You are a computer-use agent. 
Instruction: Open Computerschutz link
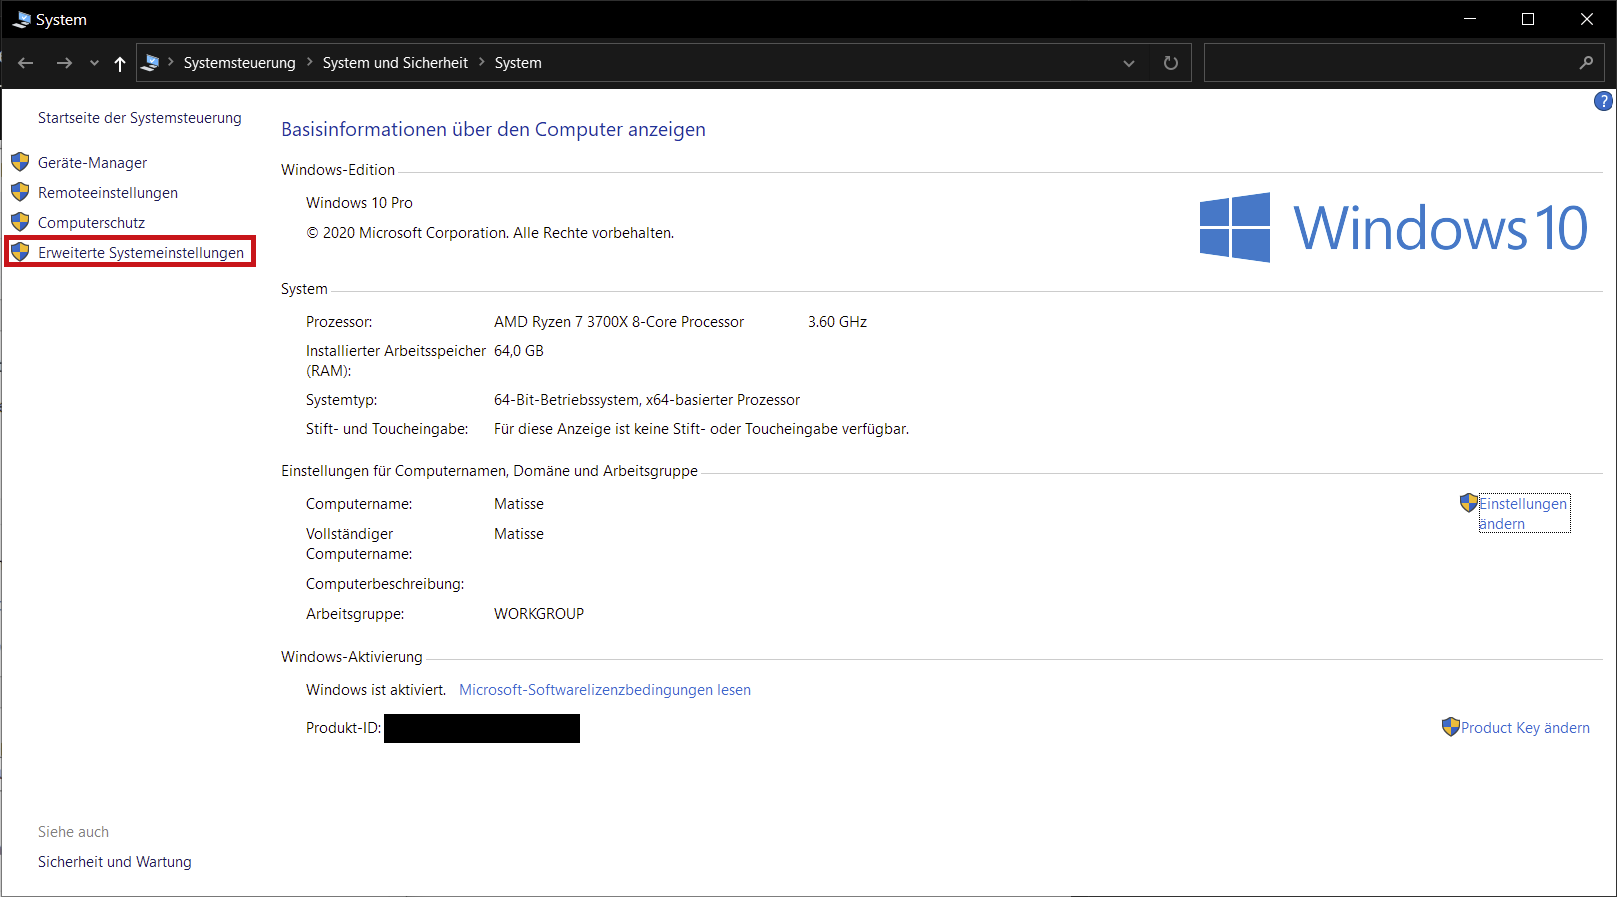tap(91, 223)
